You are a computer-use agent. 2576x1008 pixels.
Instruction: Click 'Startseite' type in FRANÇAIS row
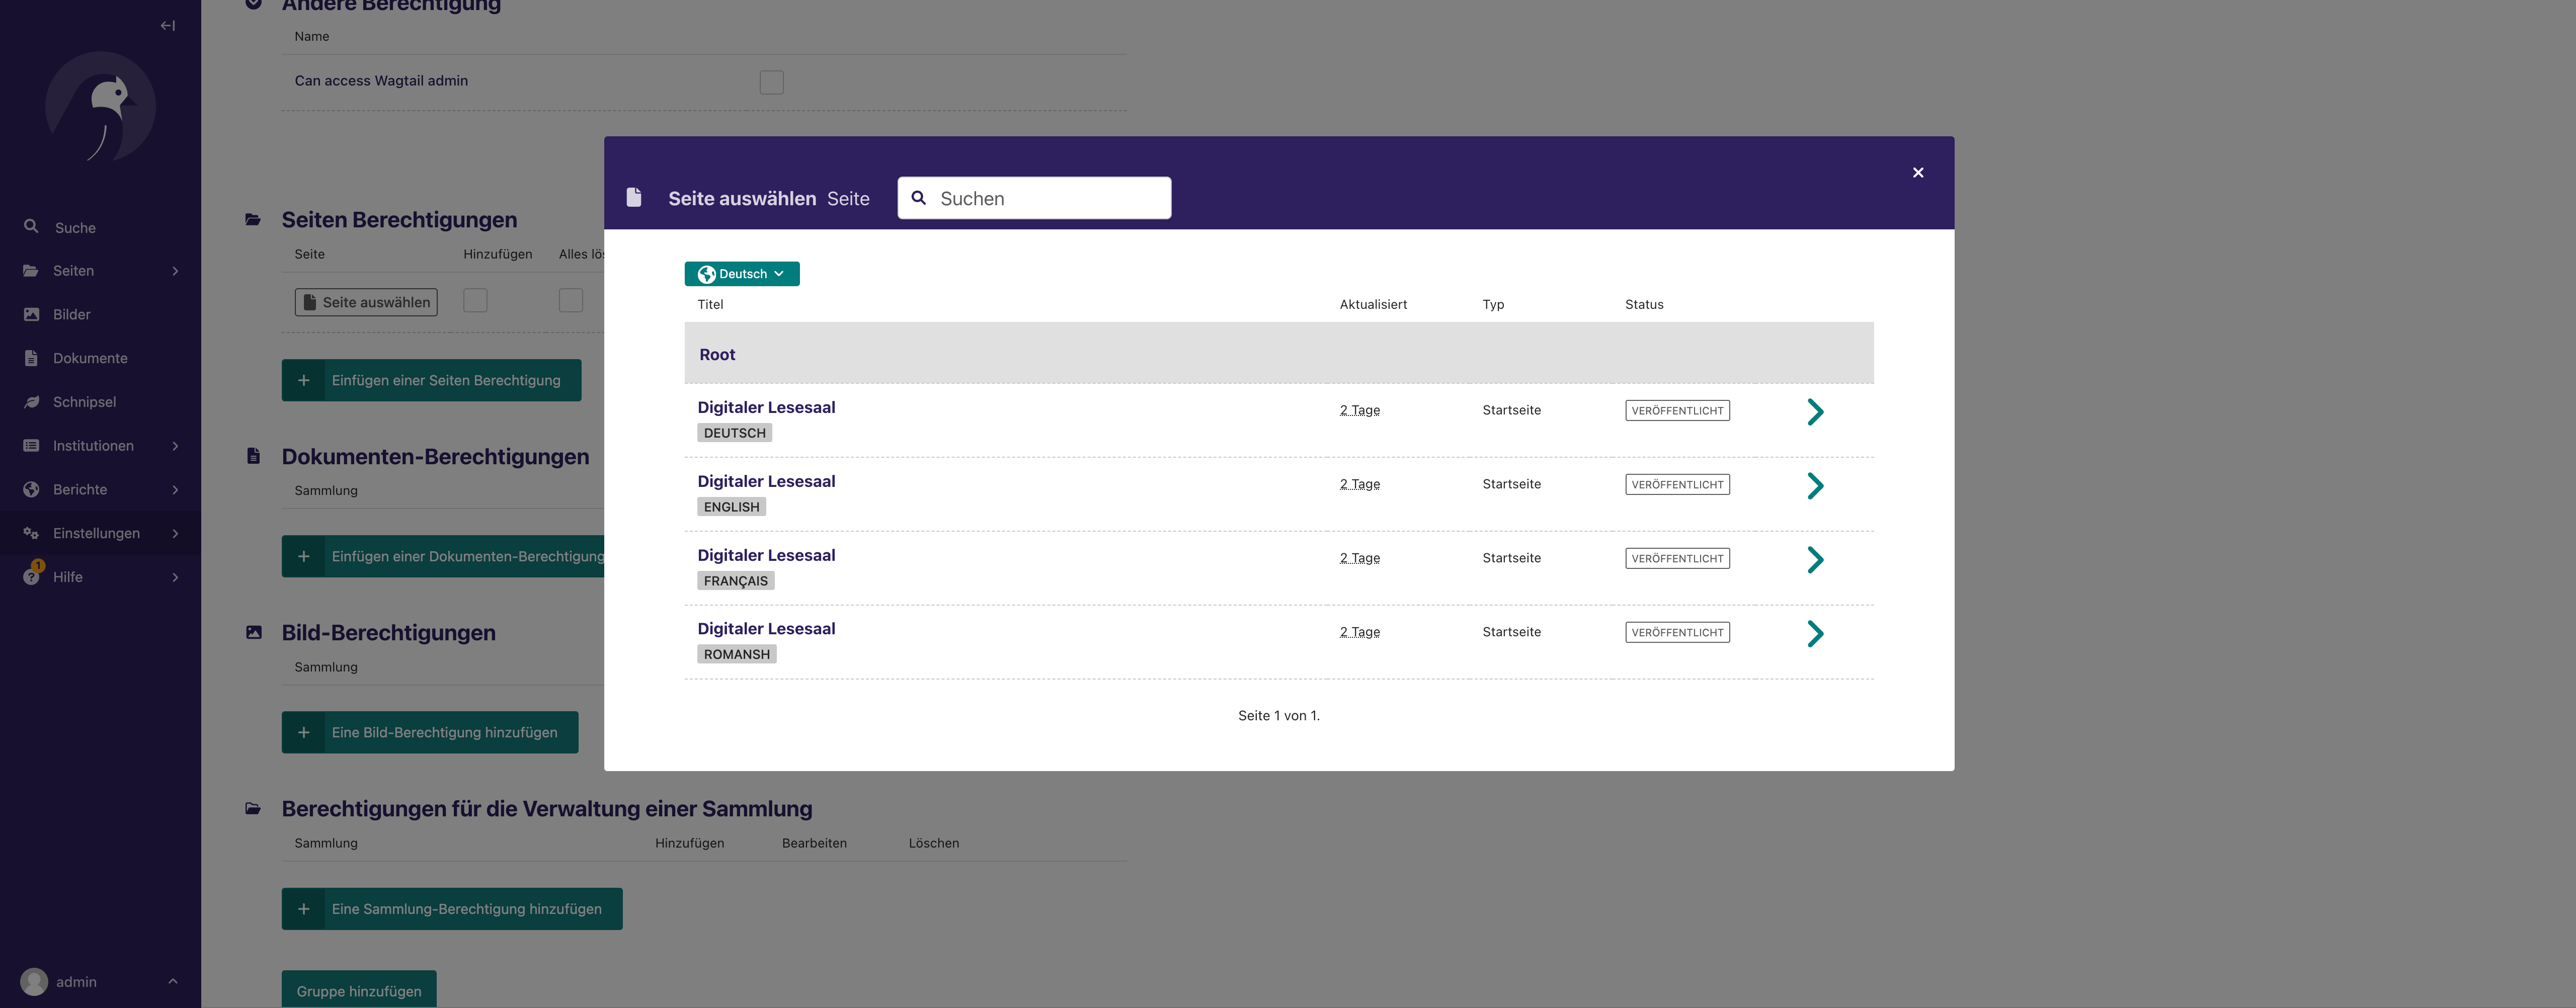click(x=1511, y=558)
